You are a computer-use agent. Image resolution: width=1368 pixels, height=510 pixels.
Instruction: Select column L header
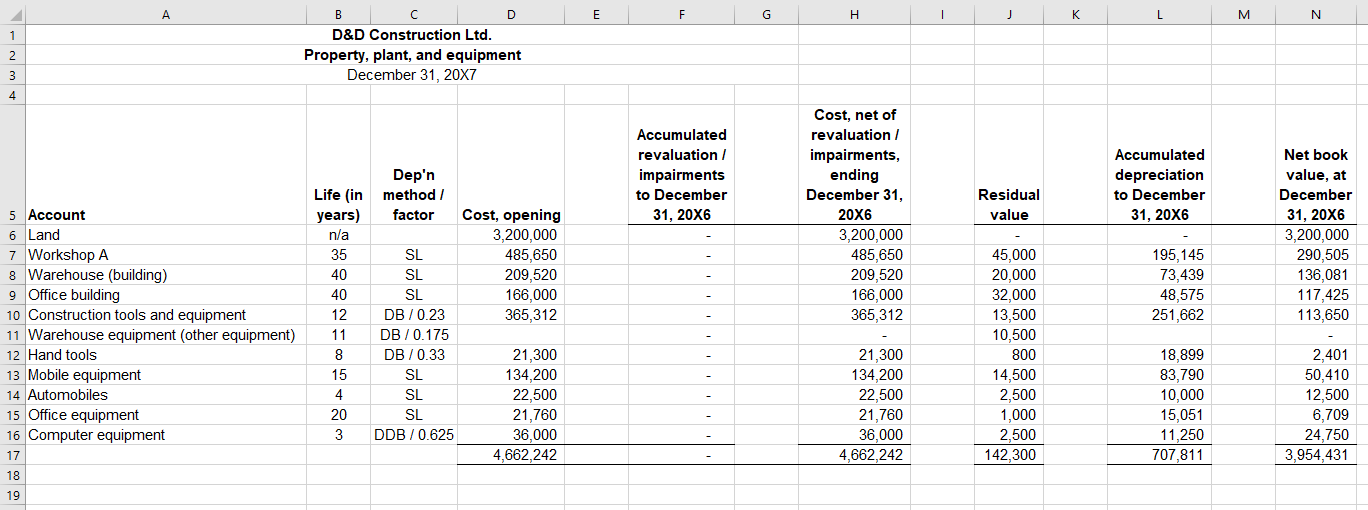(1160, 14)
